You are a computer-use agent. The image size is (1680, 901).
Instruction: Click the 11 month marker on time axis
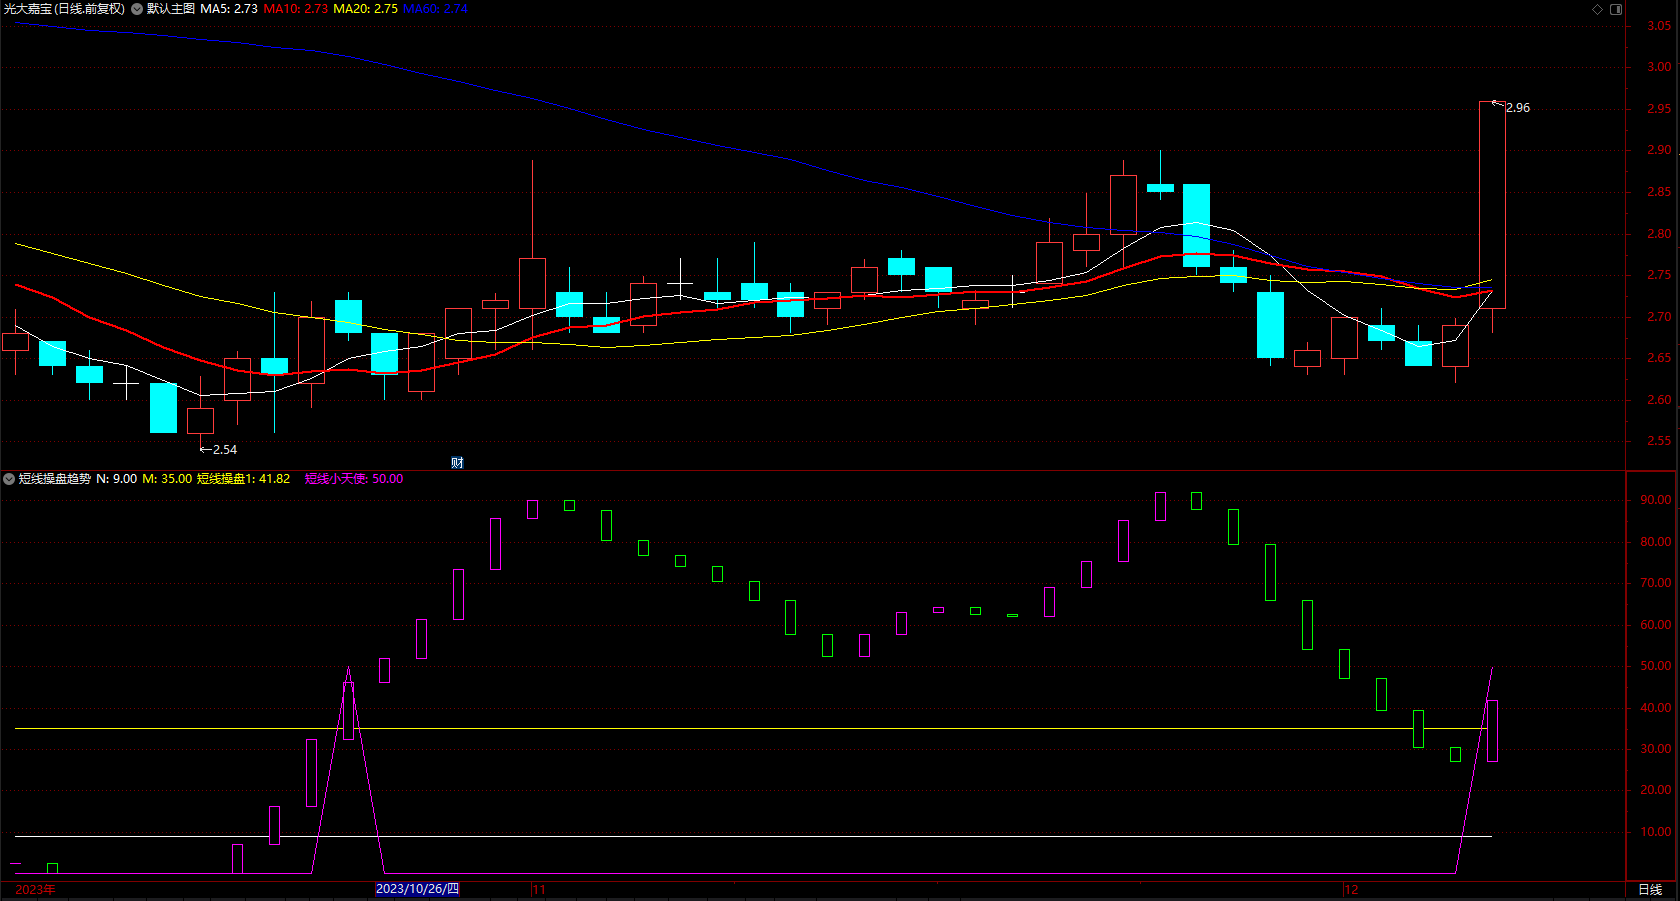[x=539, y=889]
